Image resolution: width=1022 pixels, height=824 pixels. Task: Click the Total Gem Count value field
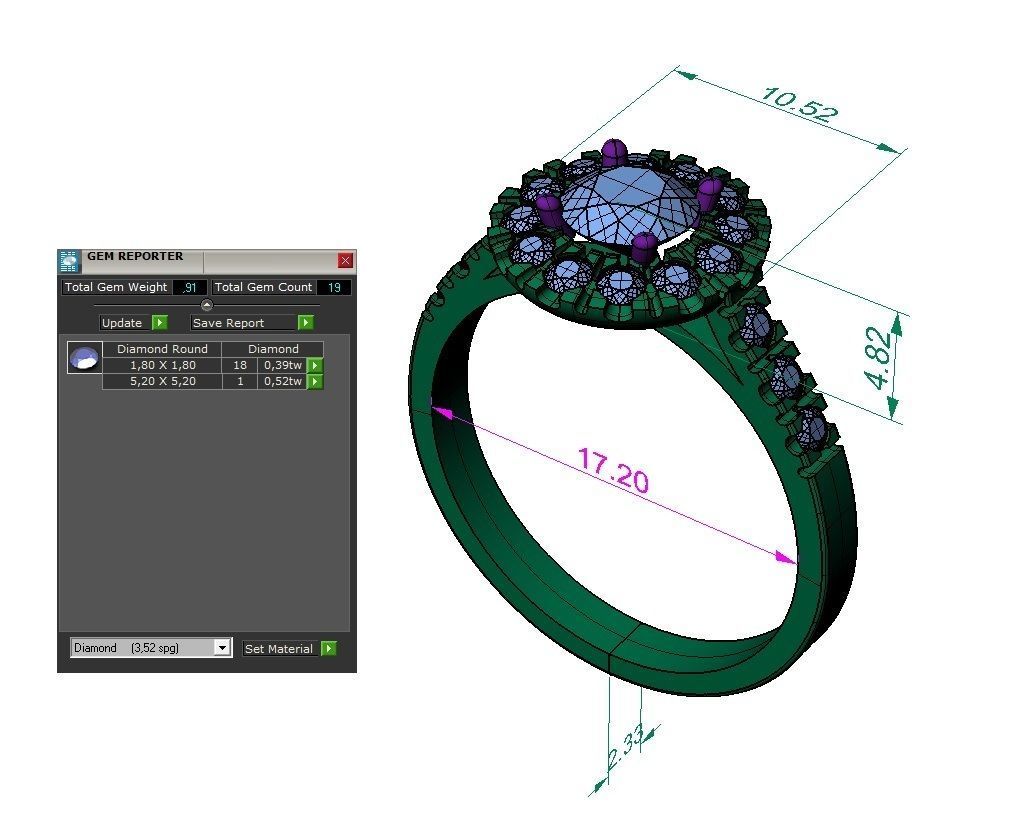point(334,287)
